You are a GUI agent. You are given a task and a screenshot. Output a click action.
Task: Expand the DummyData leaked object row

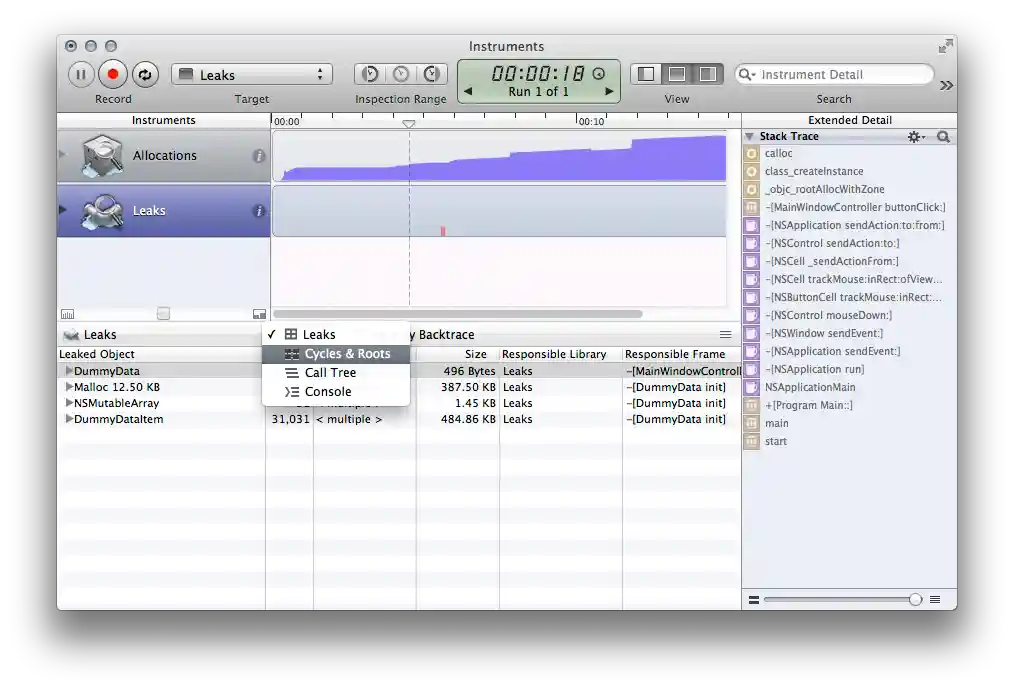coord(69,371)
